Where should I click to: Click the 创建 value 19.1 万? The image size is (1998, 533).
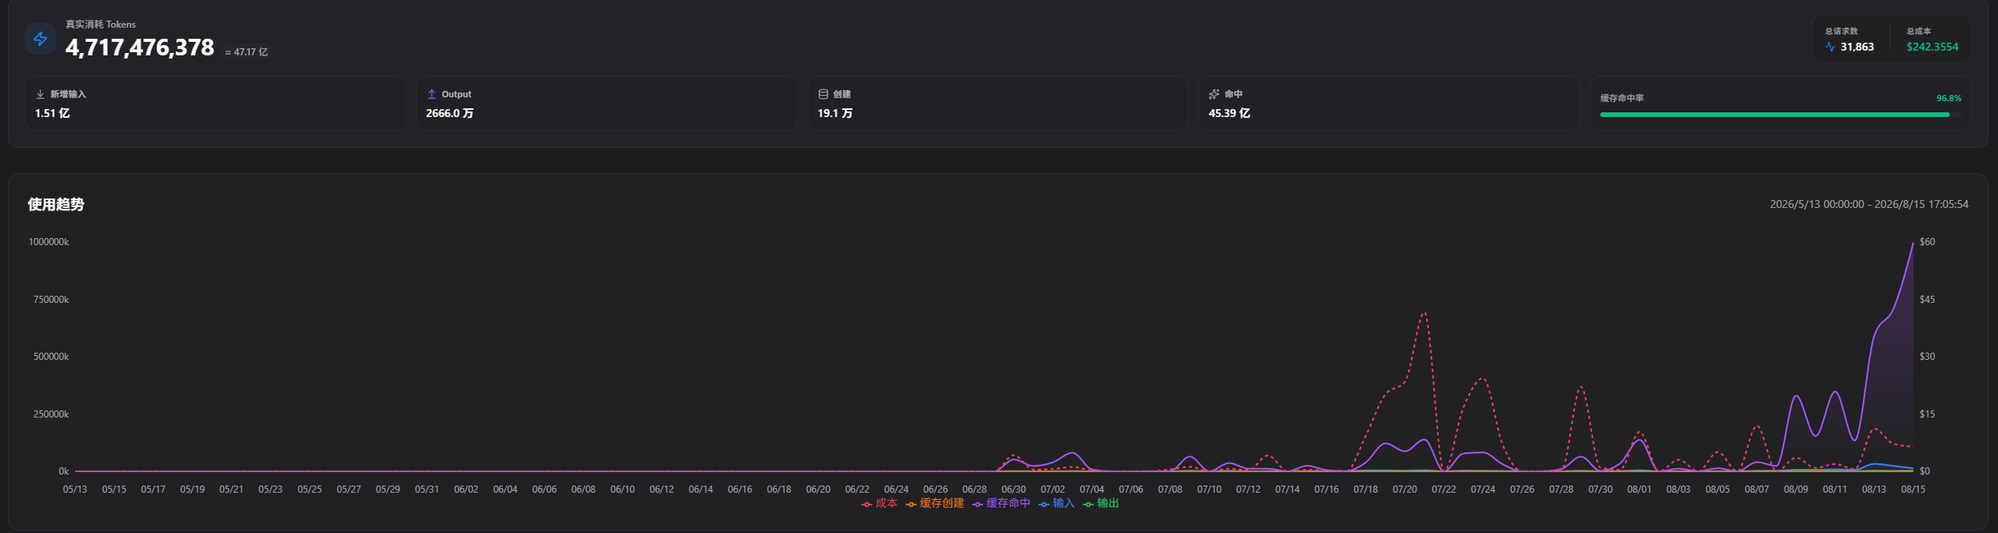tap(835, 113)
